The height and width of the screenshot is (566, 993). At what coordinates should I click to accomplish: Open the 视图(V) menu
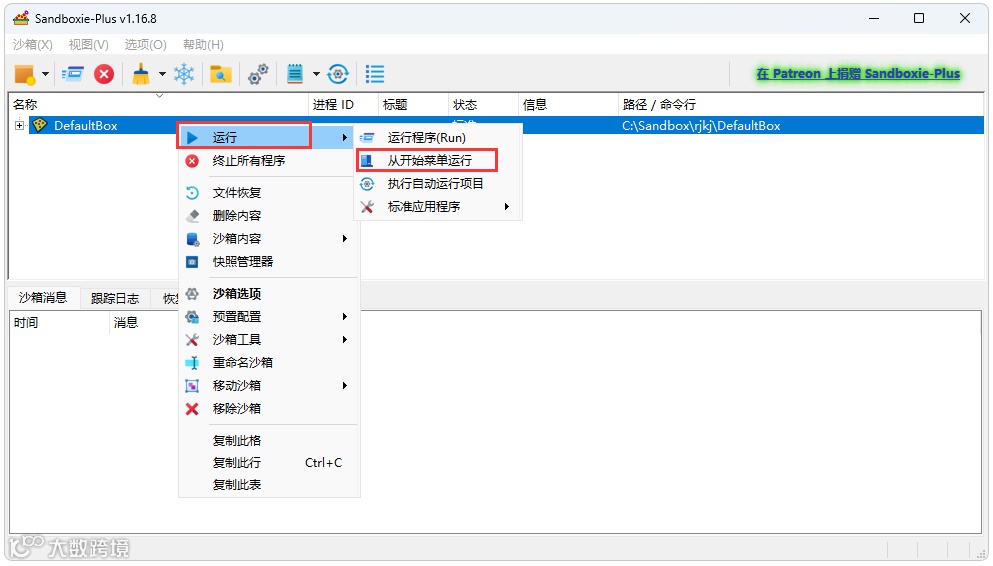tap(89, 44)
